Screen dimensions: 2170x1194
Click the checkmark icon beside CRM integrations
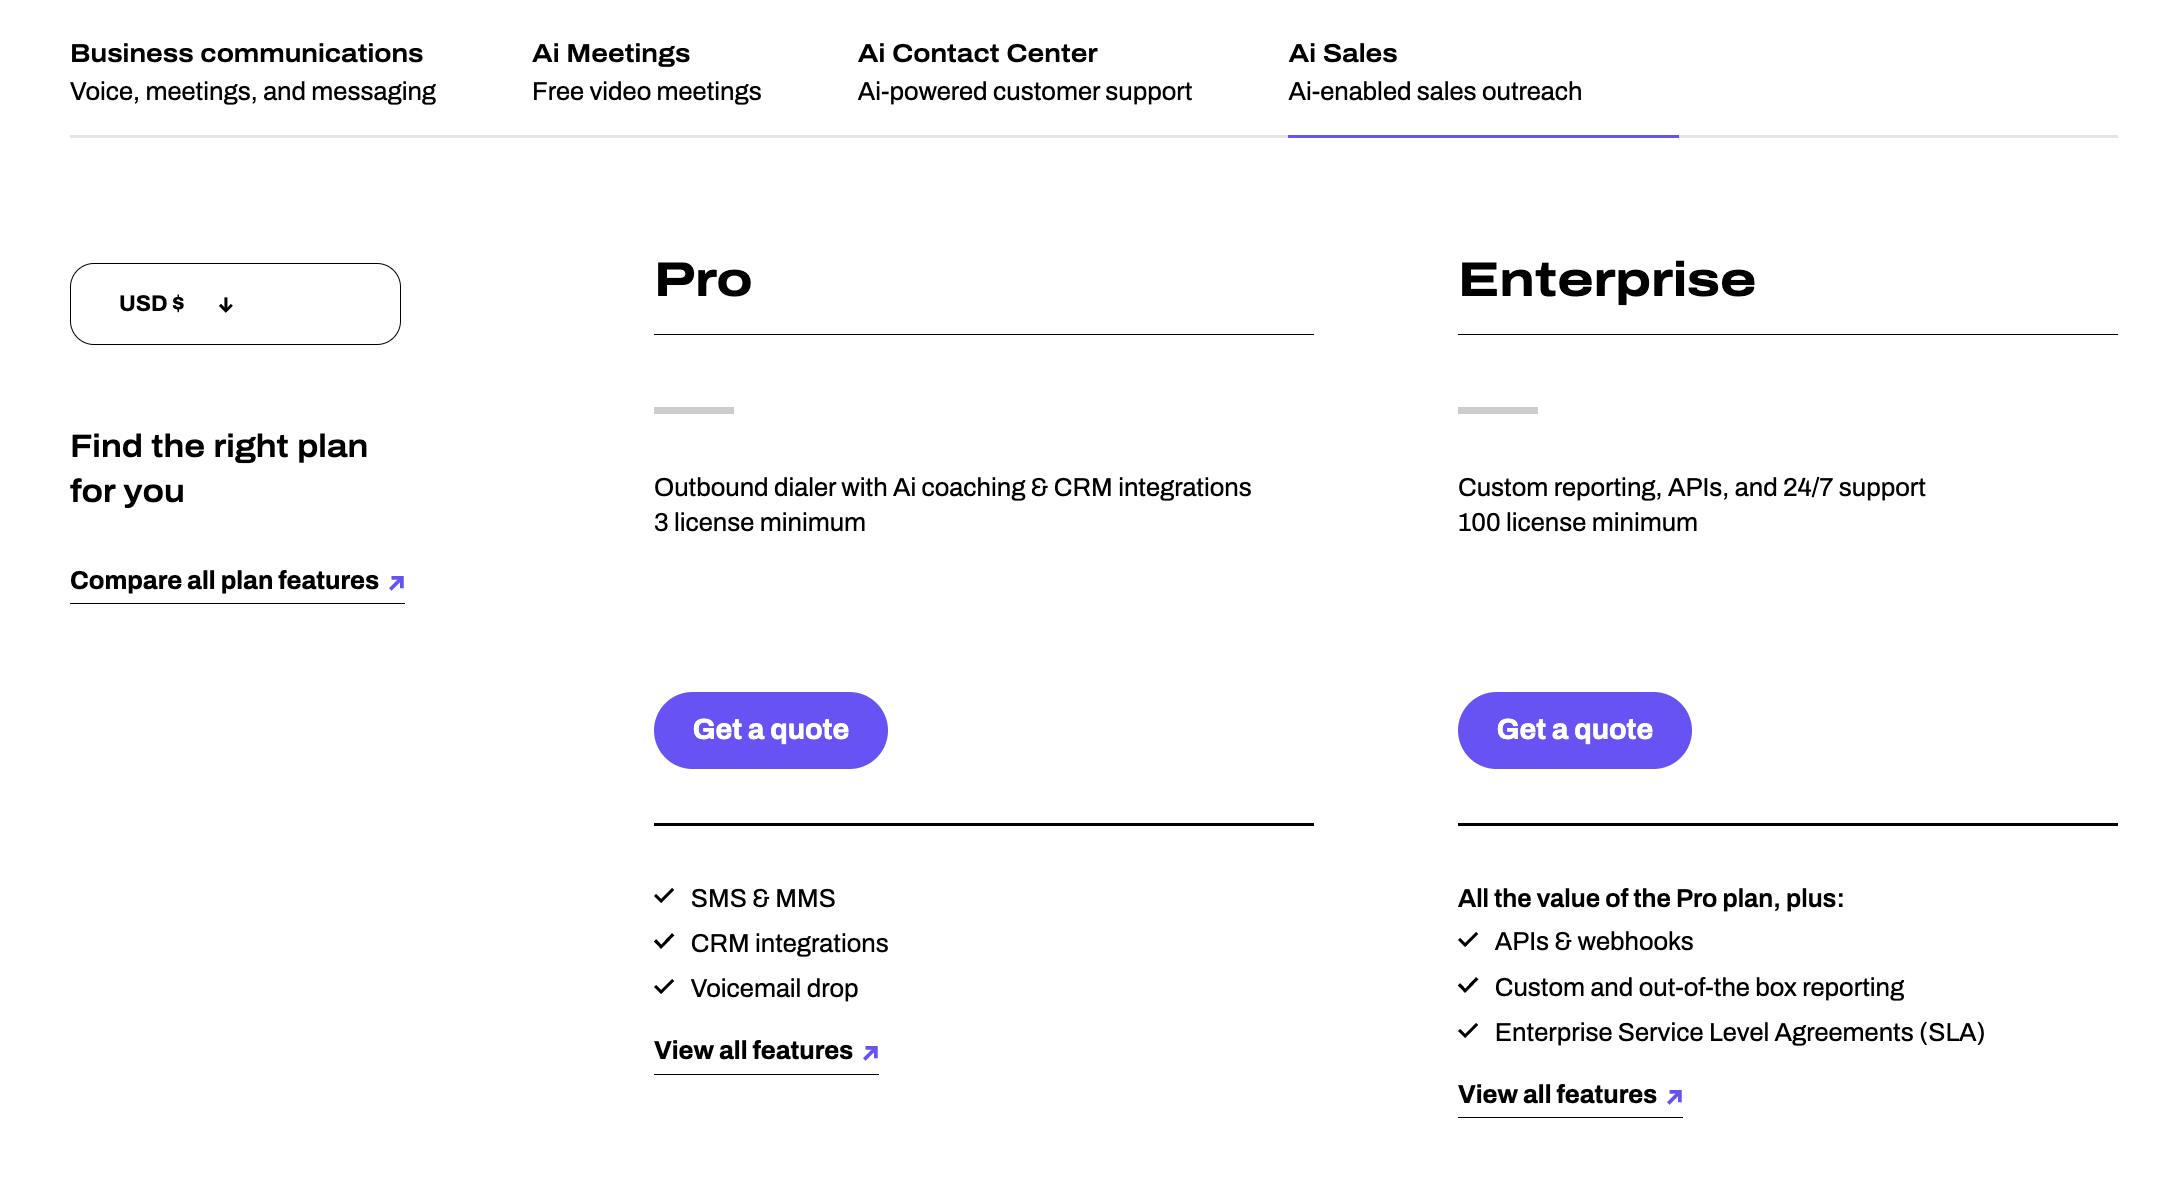pyautogui.click(x=664, y=942)
